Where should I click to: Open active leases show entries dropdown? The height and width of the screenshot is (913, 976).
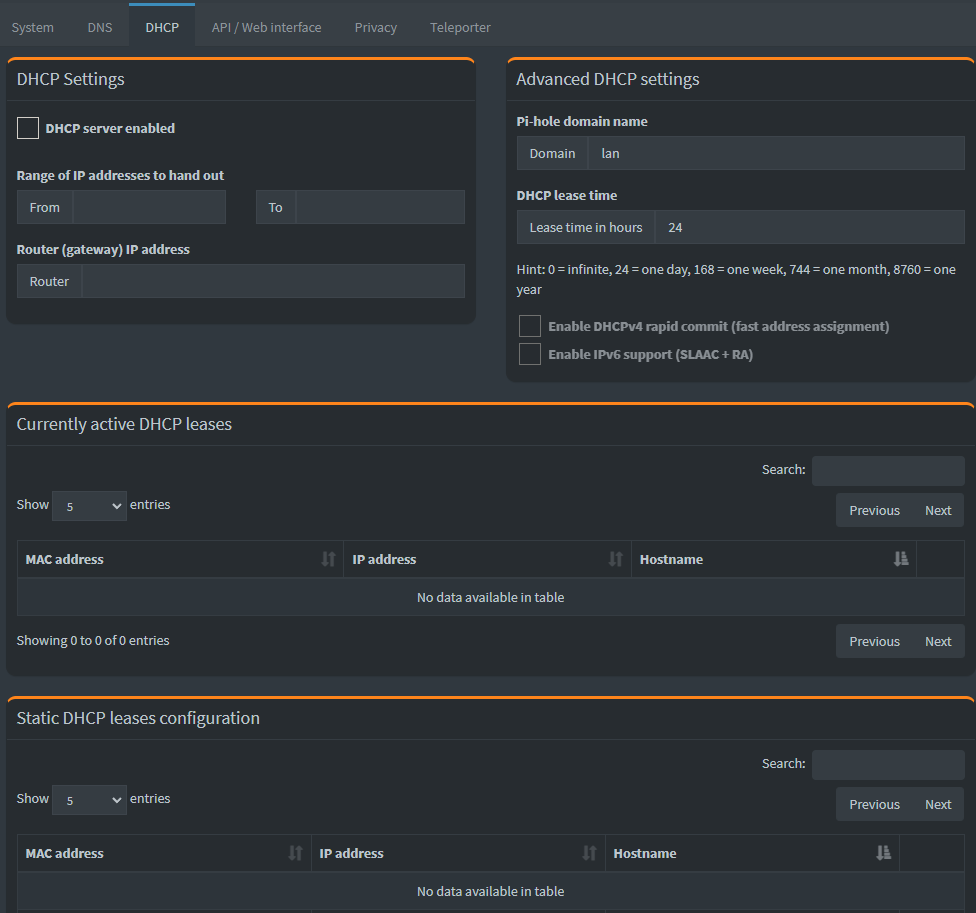point(89,506)
